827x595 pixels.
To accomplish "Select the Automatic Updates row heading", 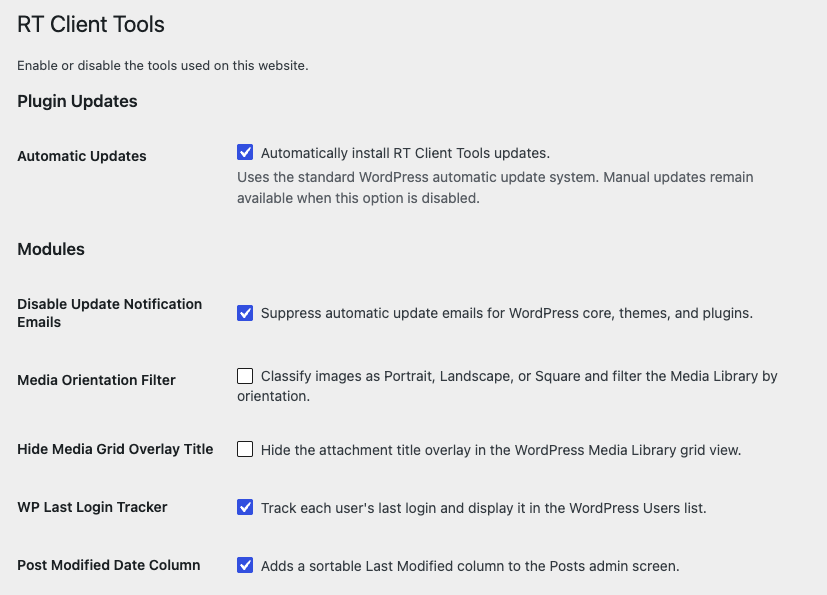I will 82,156.
